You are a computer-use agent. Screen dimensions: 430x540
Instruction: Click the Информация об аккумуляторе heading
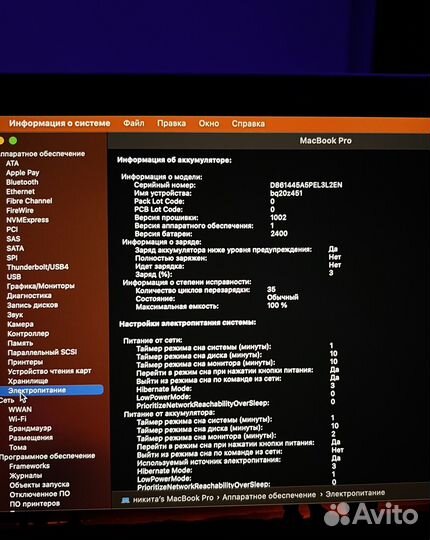click(x=174, y=160)
